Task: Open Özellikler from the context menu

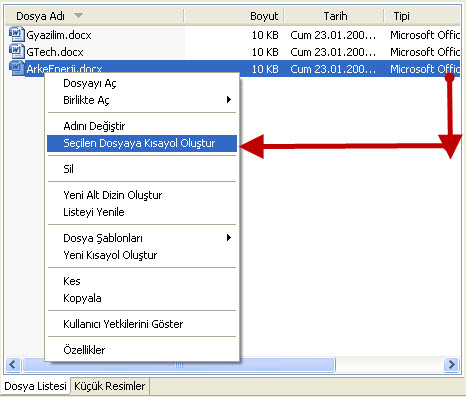Action: click(142, 350)
